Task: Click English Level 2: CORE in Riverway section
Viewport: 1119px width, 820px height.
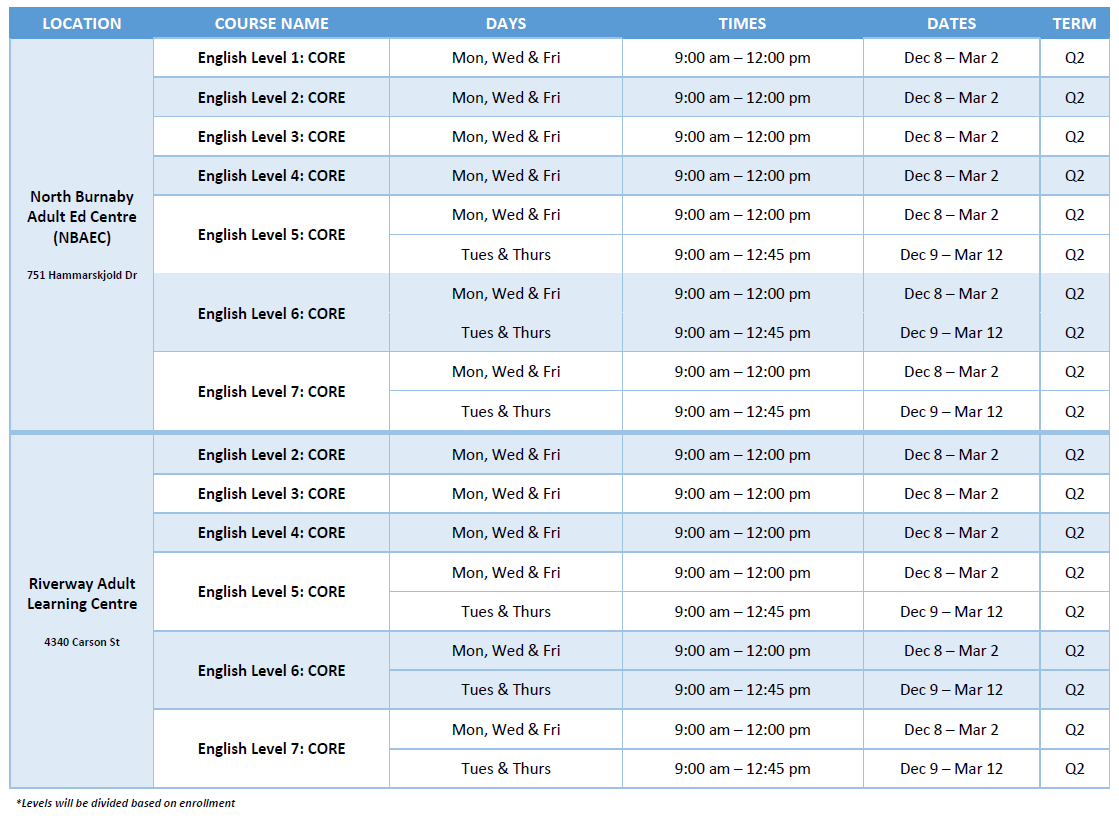Action: click(x=271, y=455)
